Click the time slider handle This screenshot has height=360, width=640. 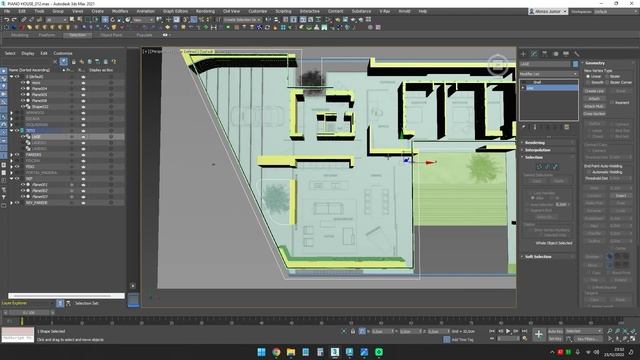click(29, 312)
